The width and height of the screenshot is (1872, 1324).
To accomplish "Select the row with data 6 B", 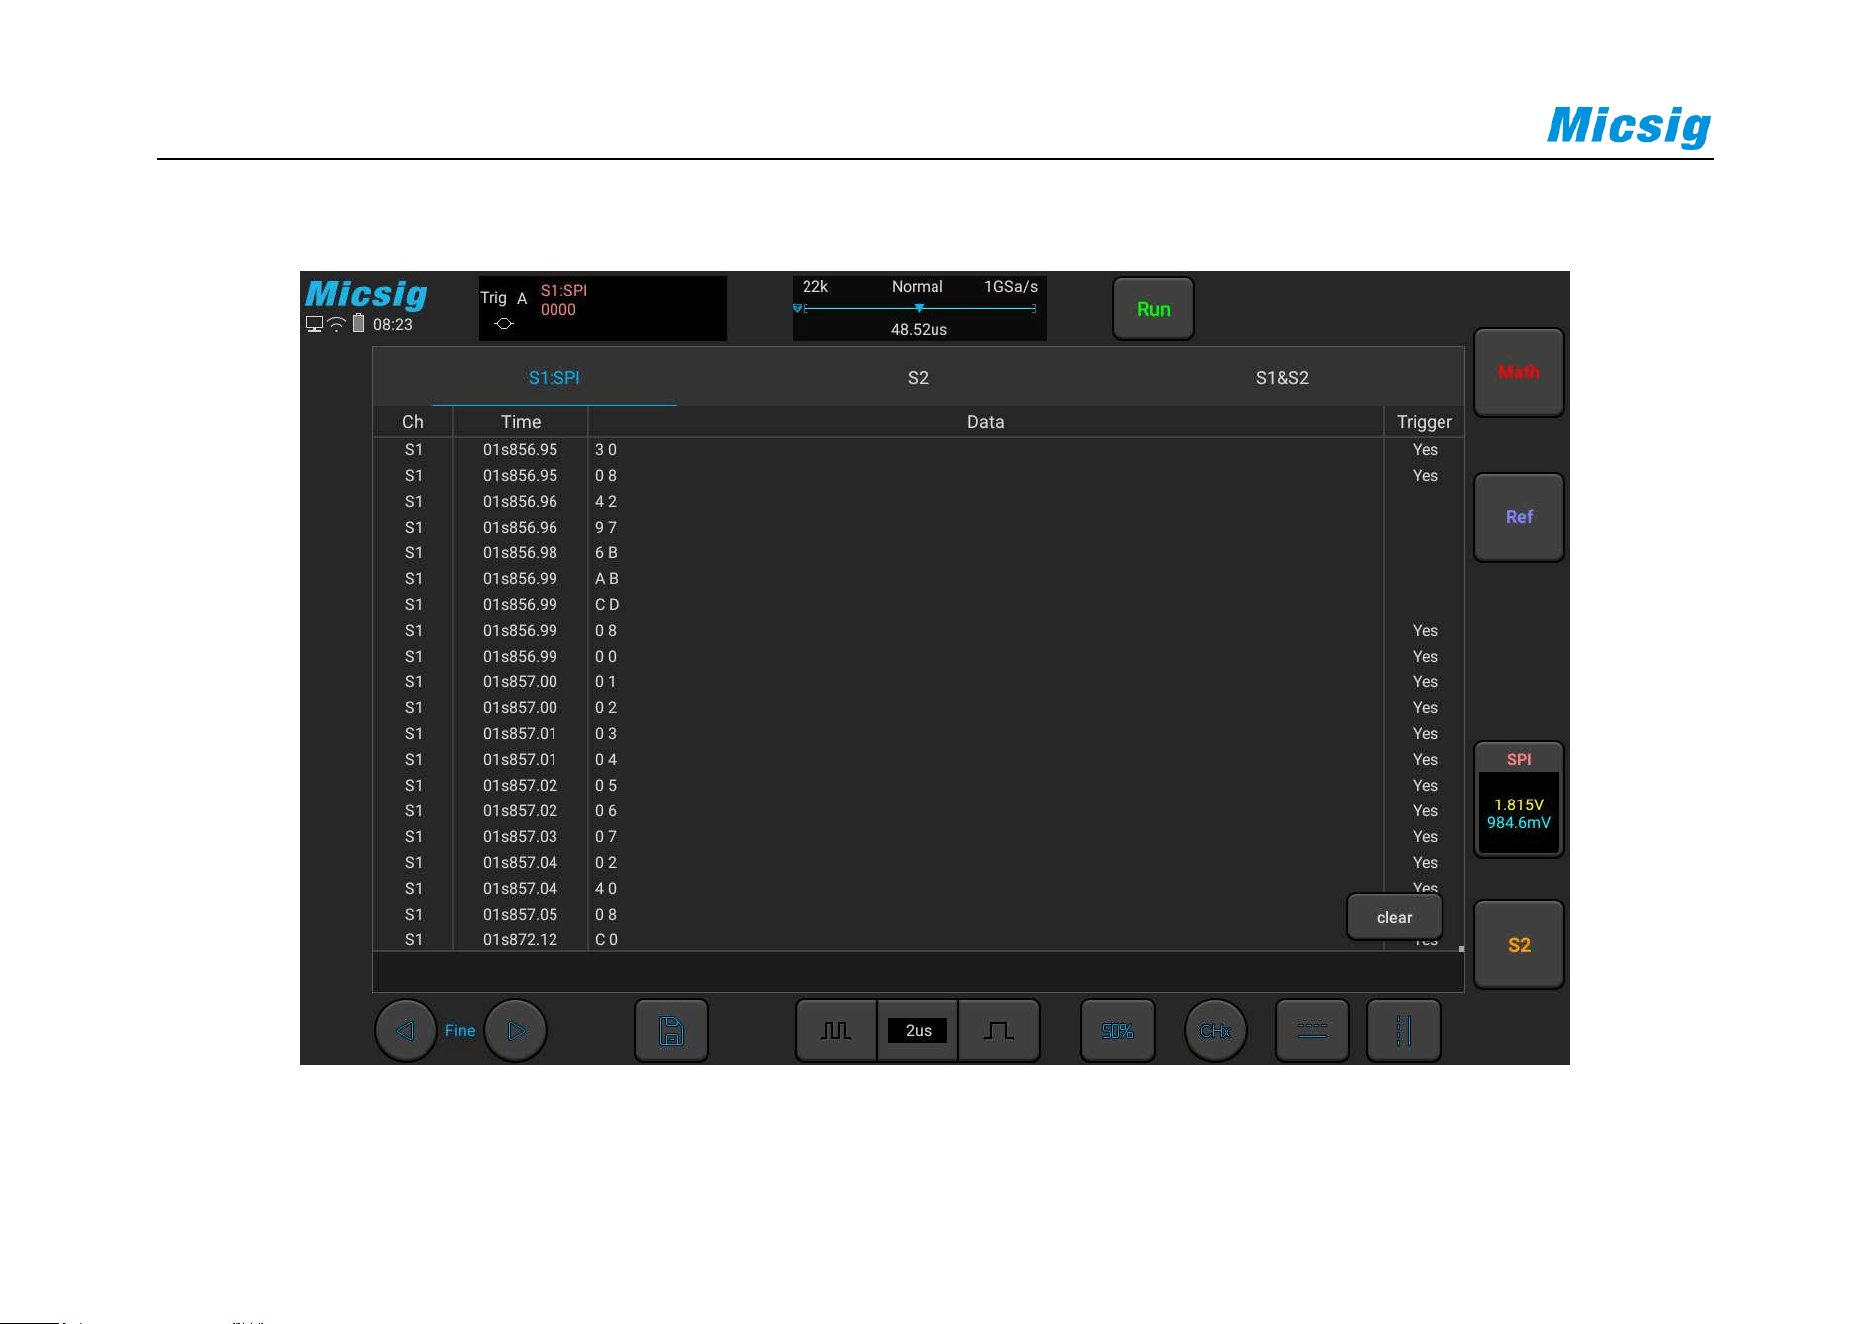I will pyautogui.click(x=918, y=553).
